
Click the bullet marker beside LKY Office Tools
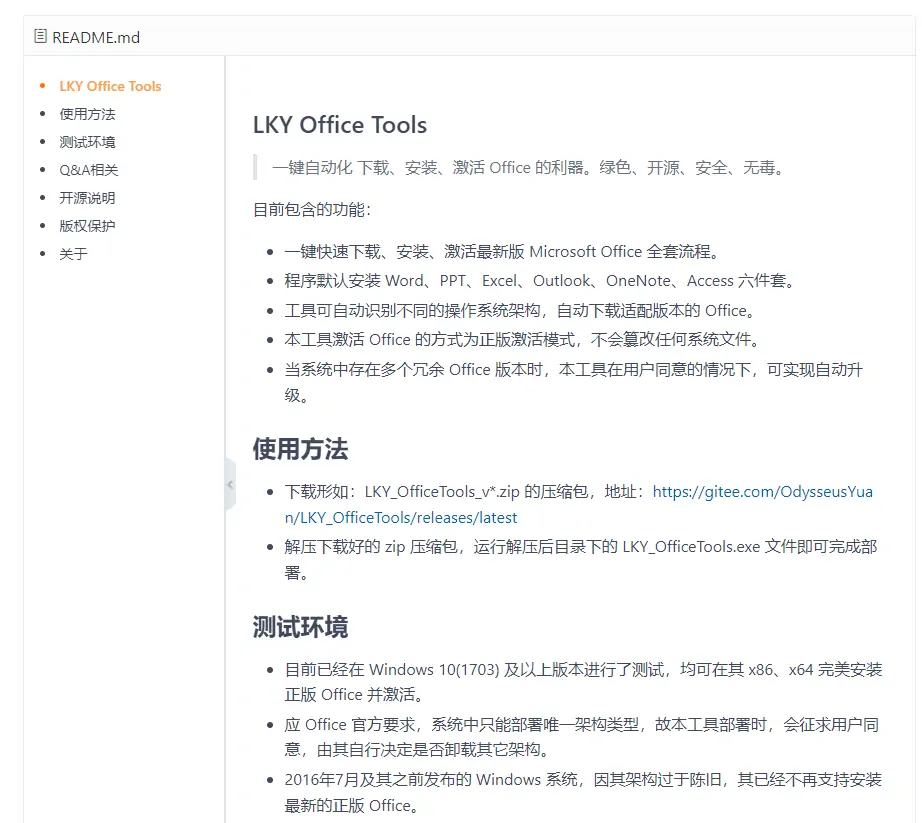pyautogui.click(x=44, y=86)
